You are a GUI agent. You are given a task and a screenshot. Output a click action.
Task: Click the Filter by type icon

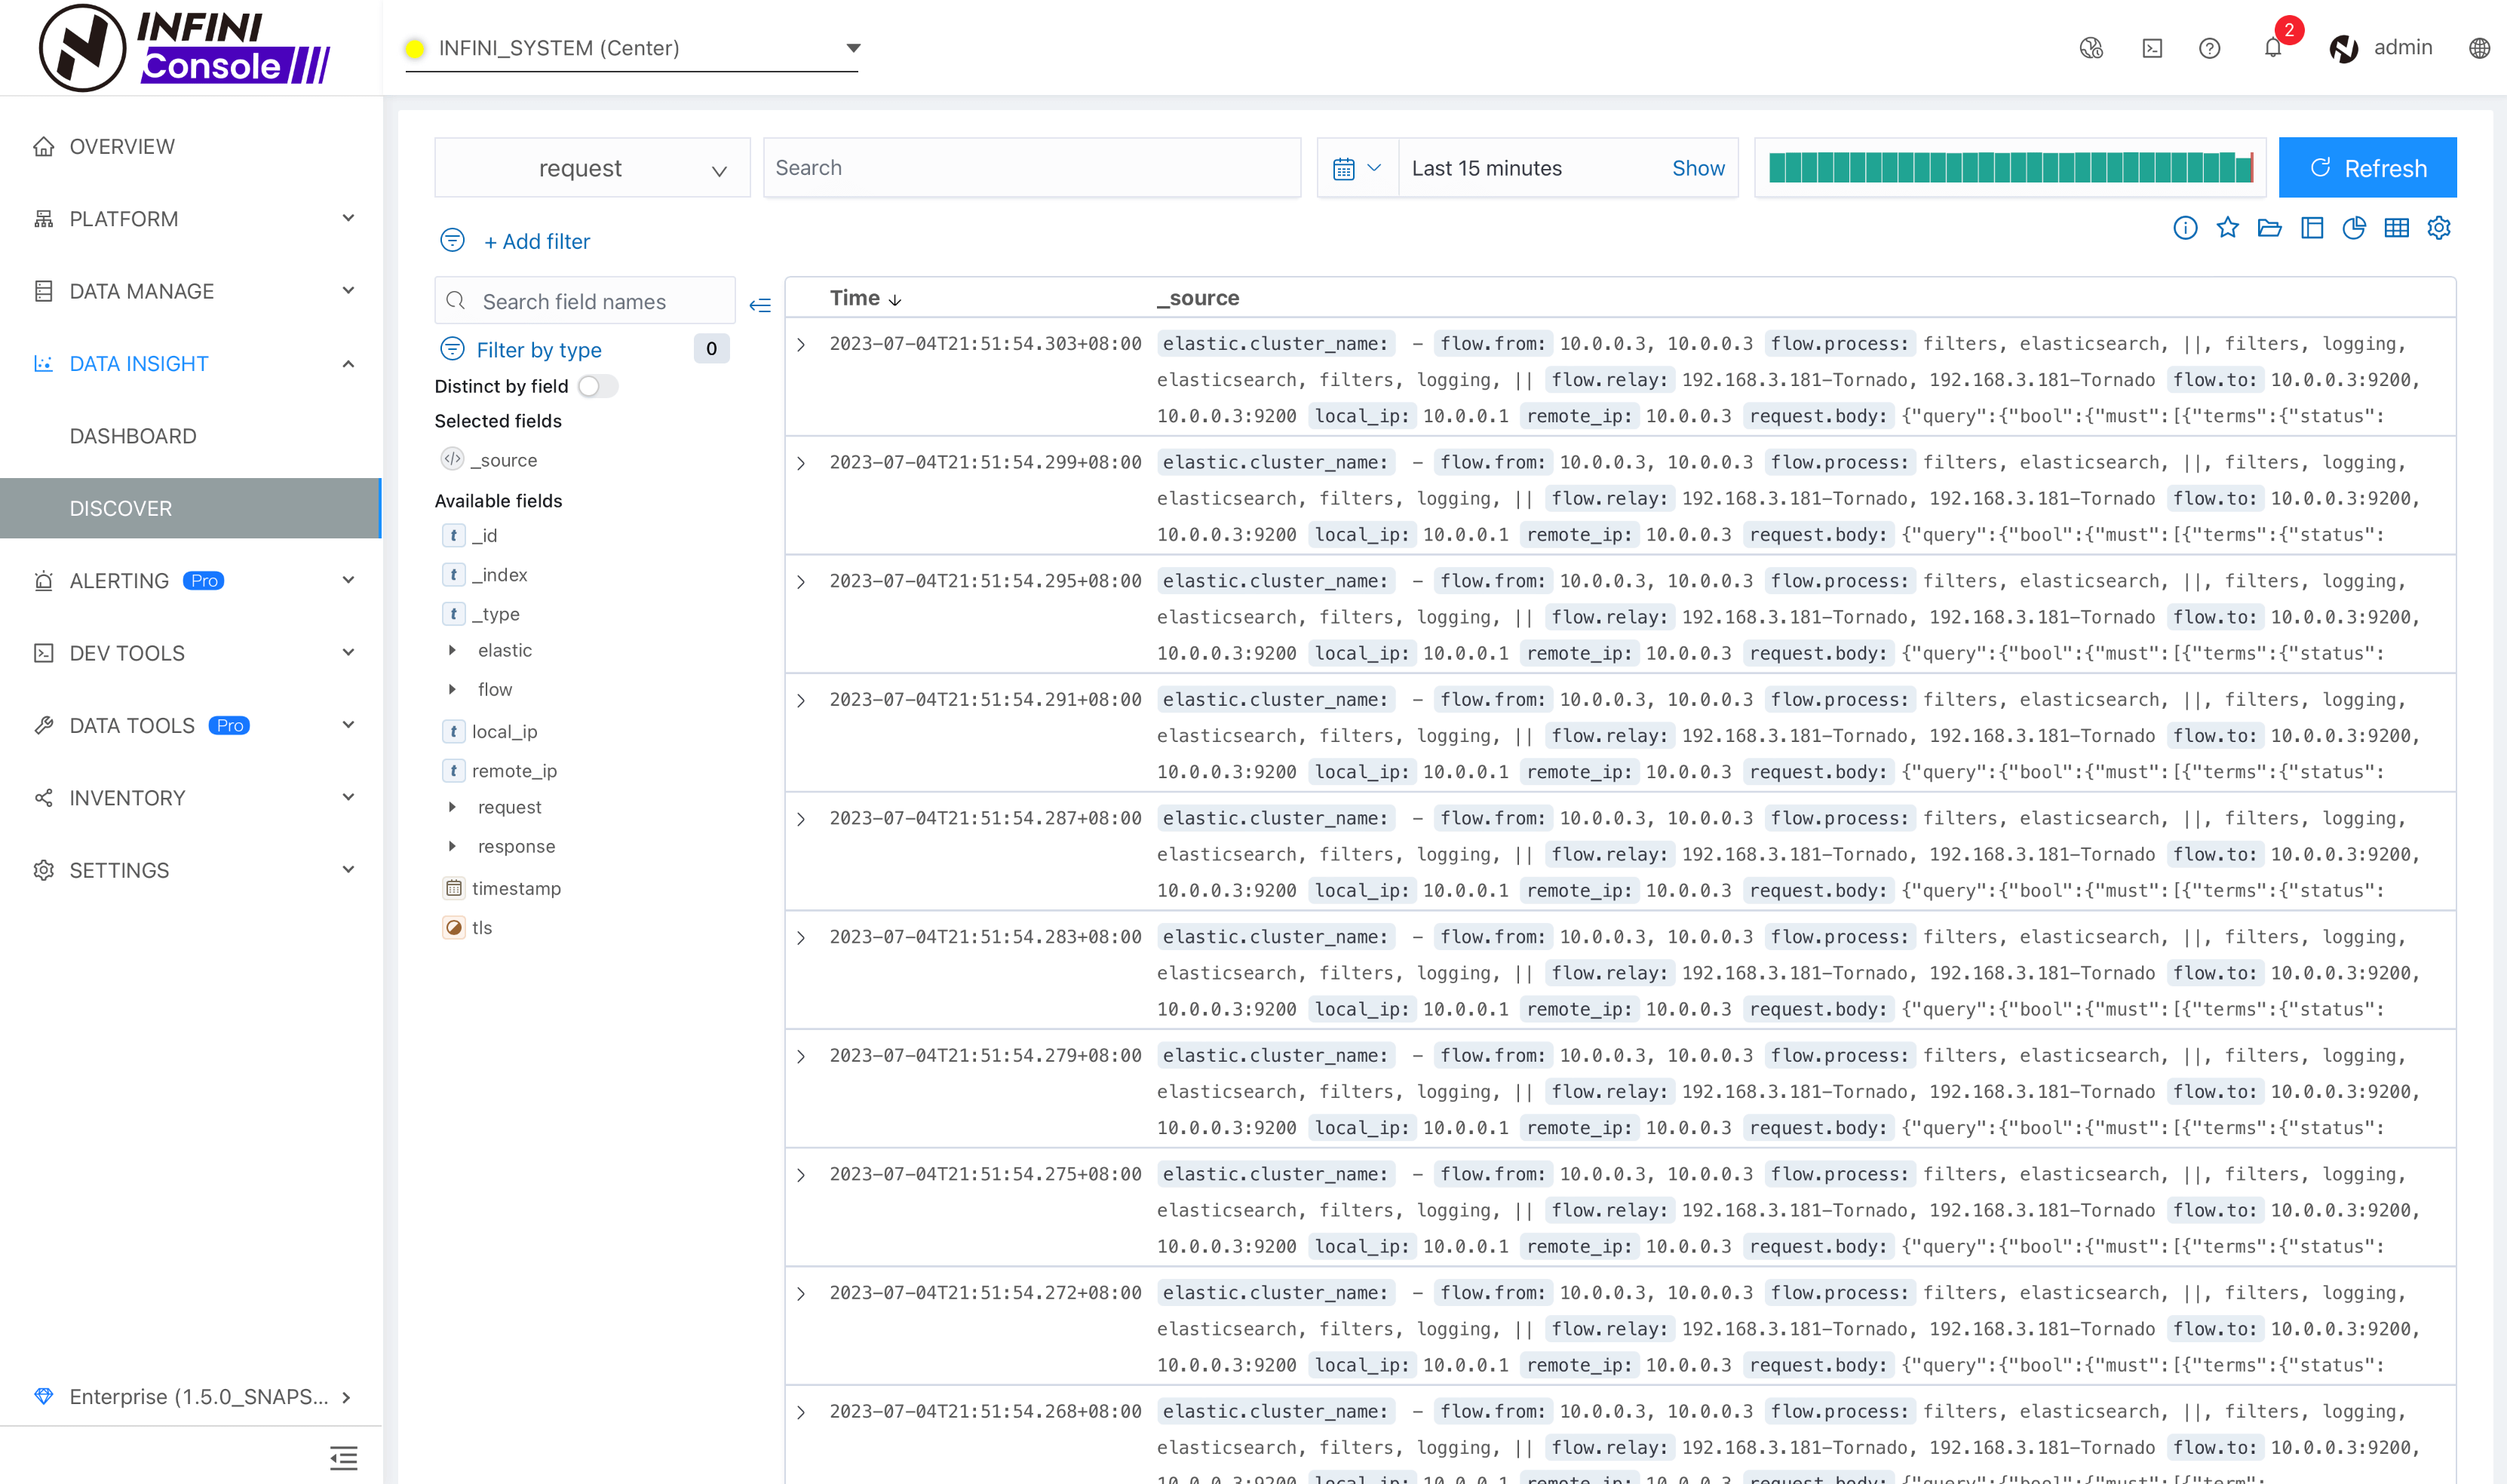click(x=452, y=349)
